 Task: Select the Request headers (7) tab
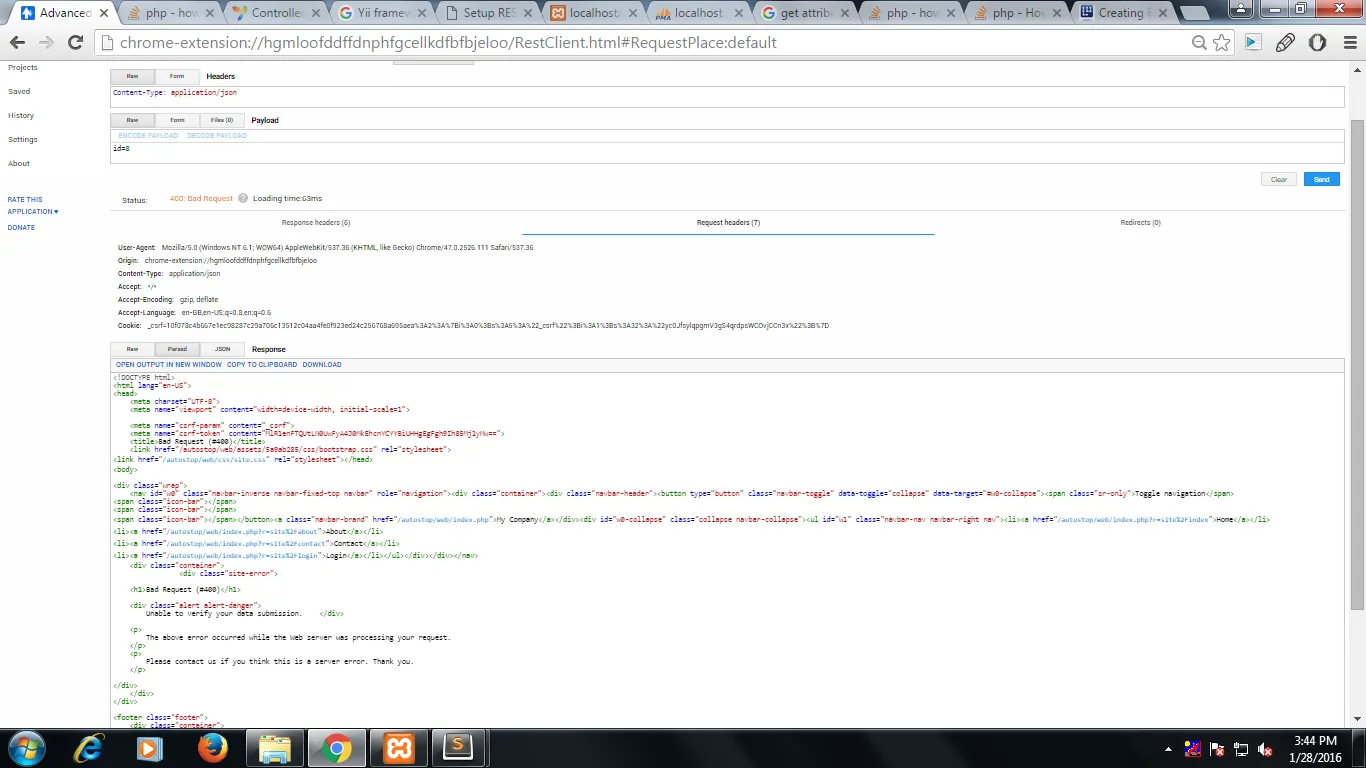coord(728,223)
